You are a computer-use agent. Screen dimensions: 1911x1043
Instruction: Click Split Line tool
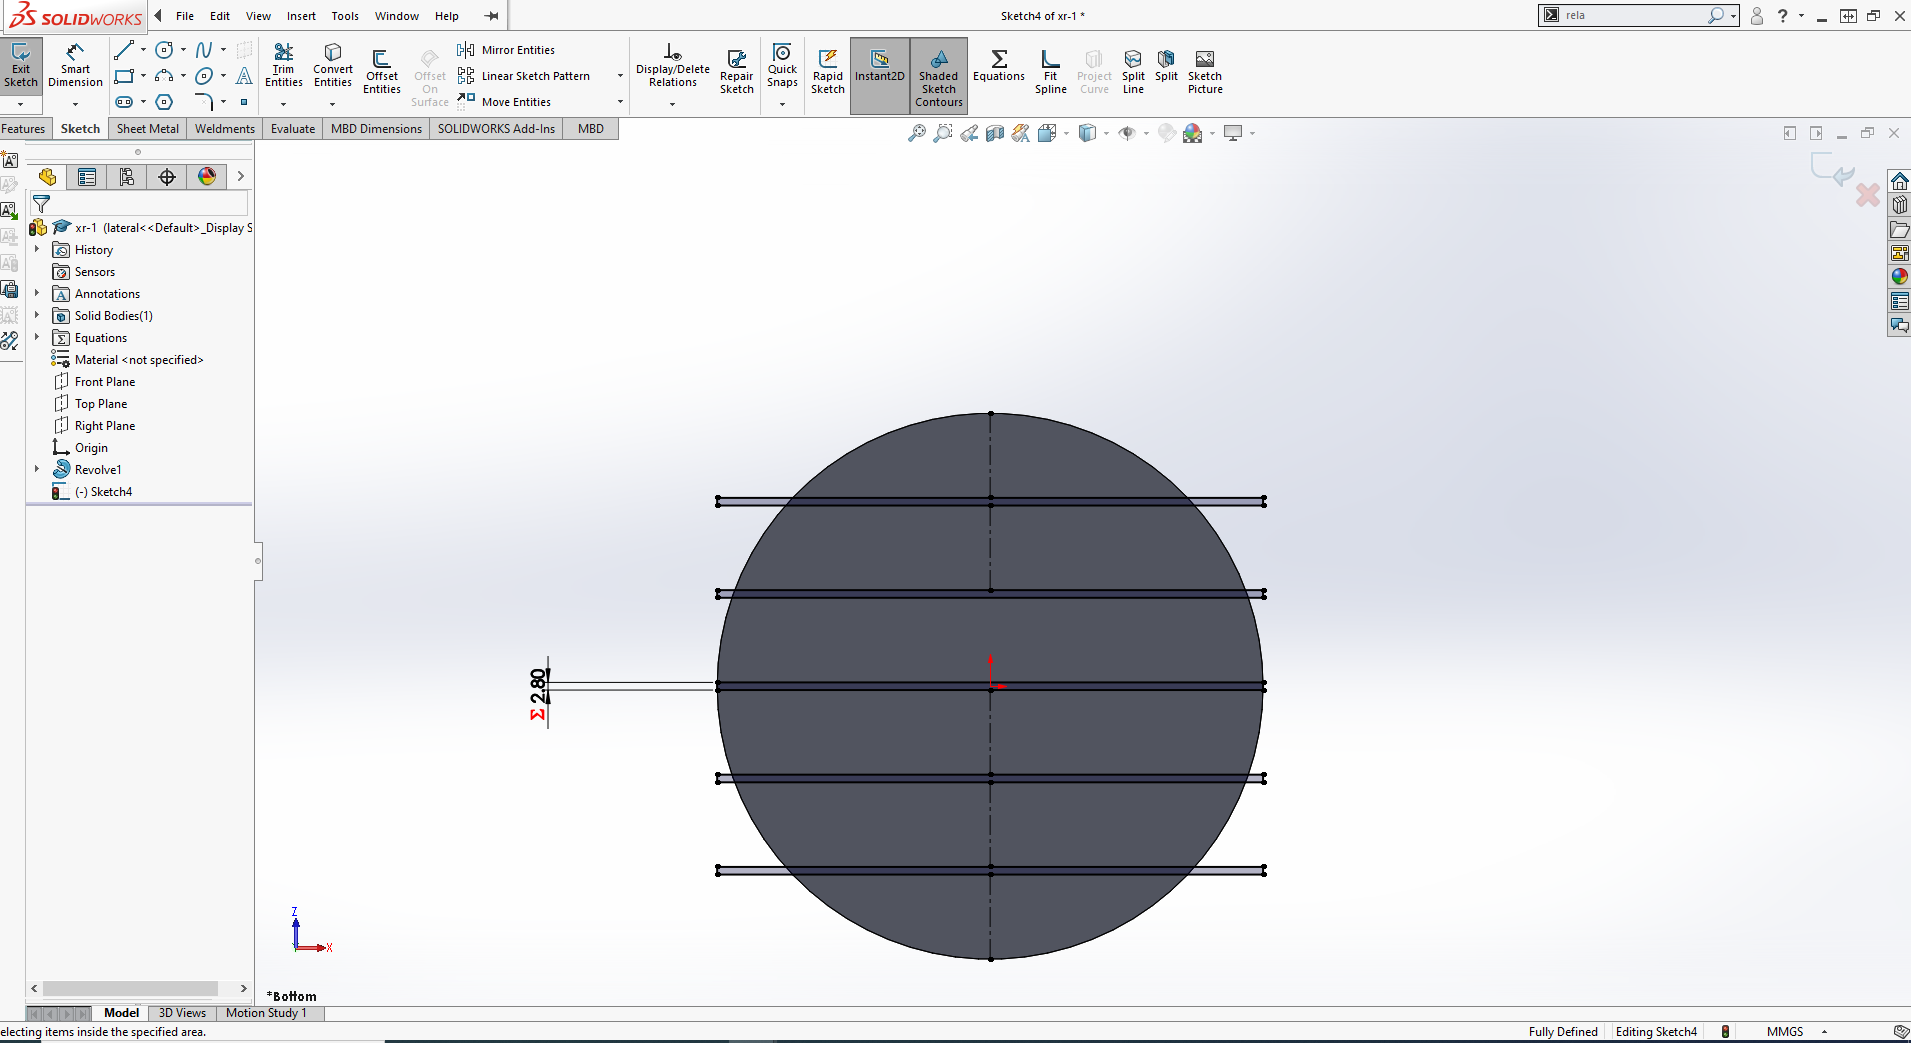point(1133,72)
